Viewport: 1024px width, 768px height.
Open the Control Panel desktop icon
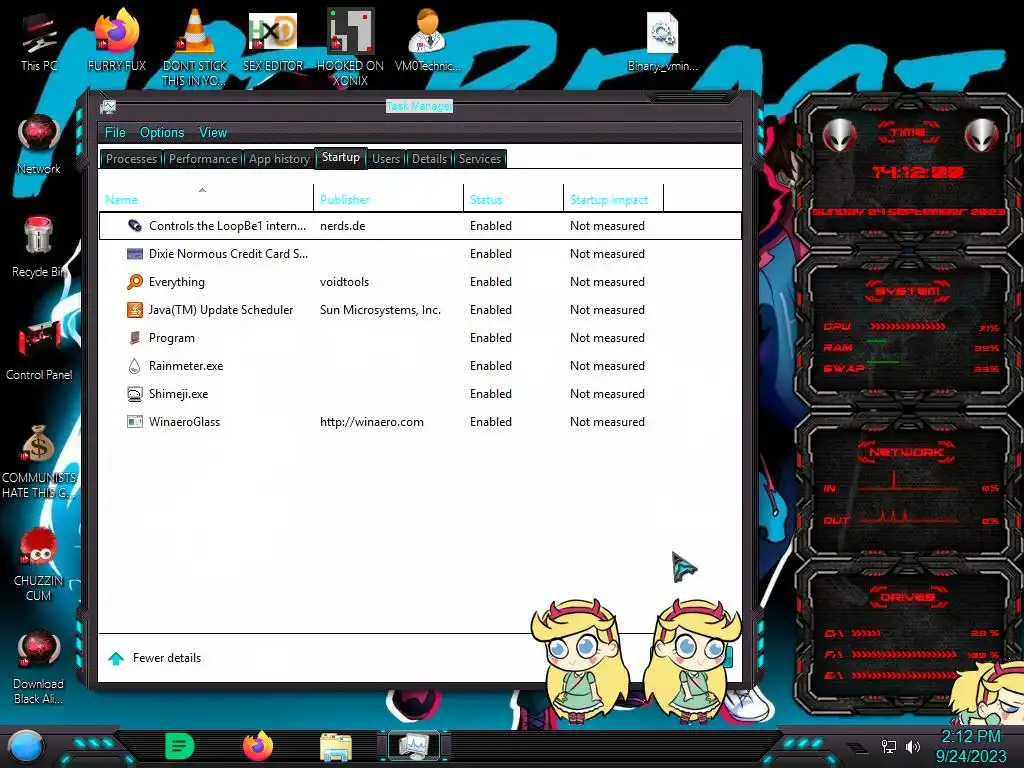[x=39, y=351]
